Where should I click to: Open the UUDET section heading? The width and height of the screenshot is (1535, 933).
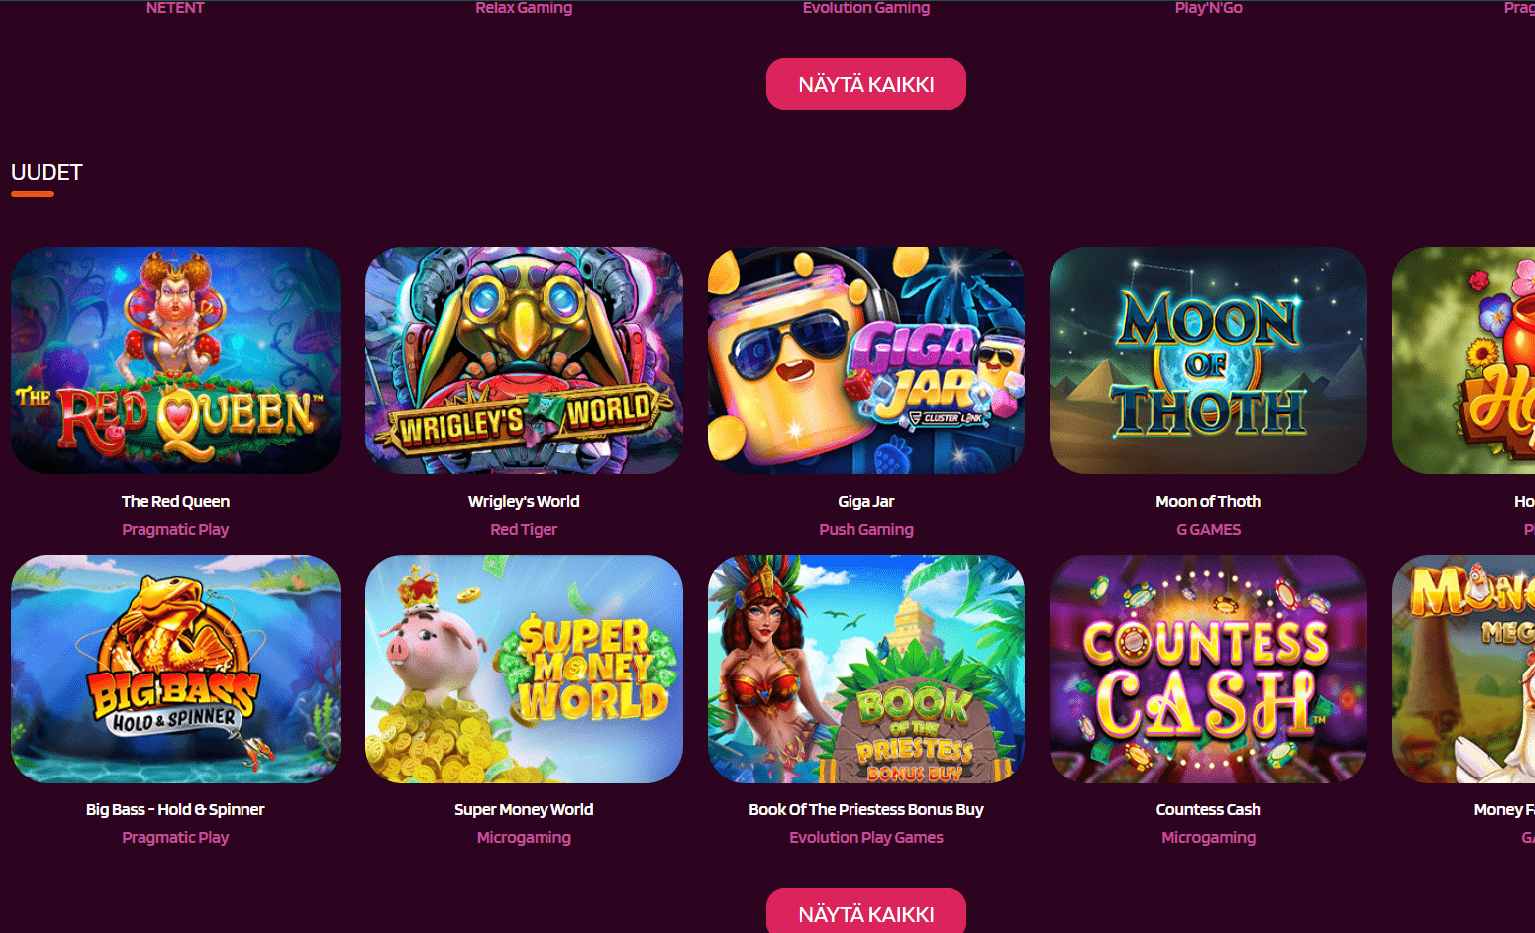coord(46,172)
